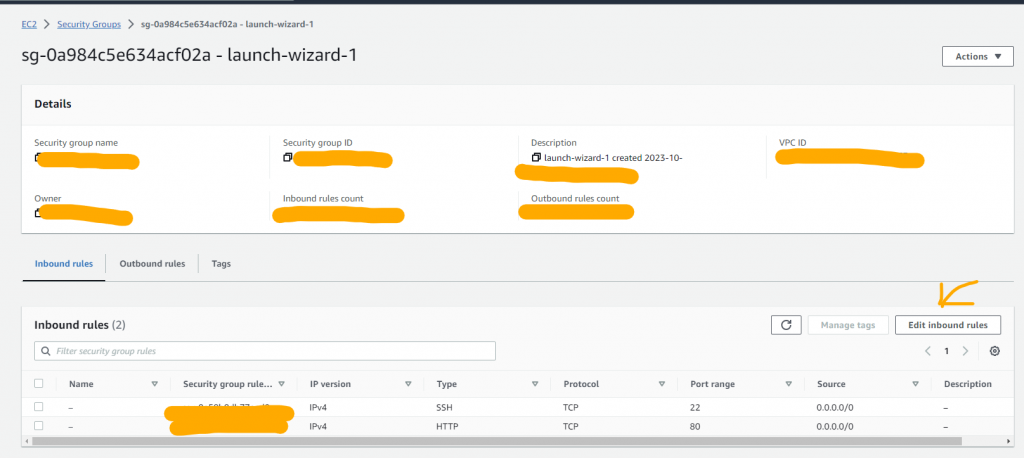Sort by the Protocol column

(662, 384)
